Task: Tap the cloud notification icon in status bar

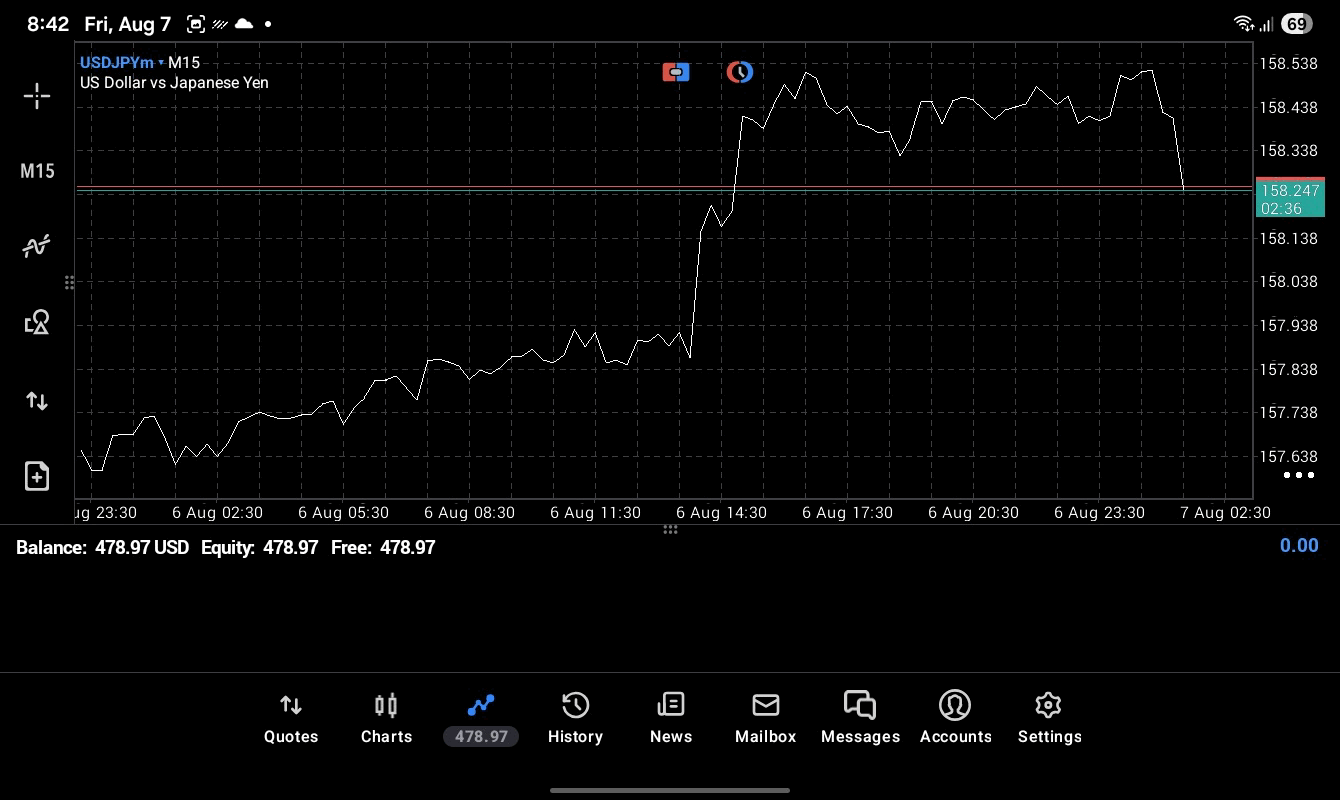Action: pos(243,24)
